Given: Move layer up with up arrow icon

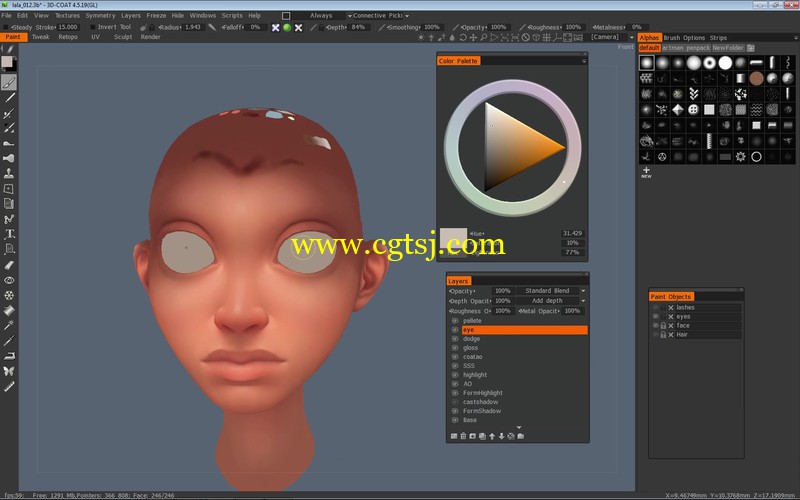Looking at the screenshot, I should (x=492, y=436).
